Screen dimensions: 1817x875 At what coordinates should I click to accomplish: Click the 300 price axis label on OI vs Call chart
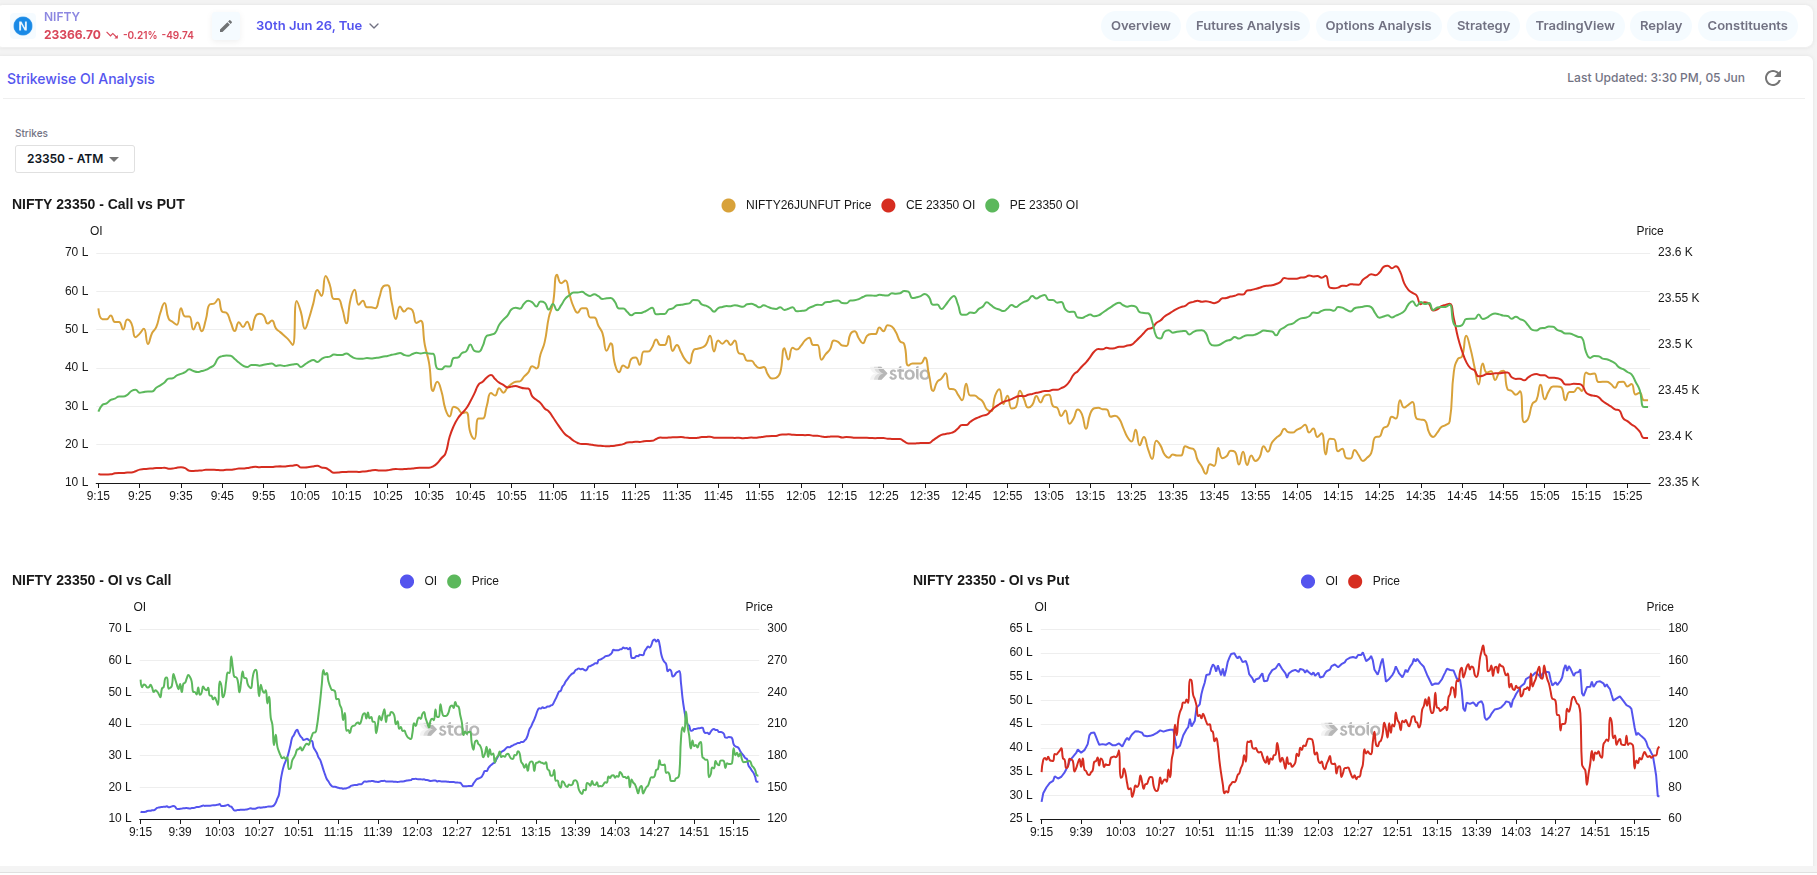(x=777, y=628)
